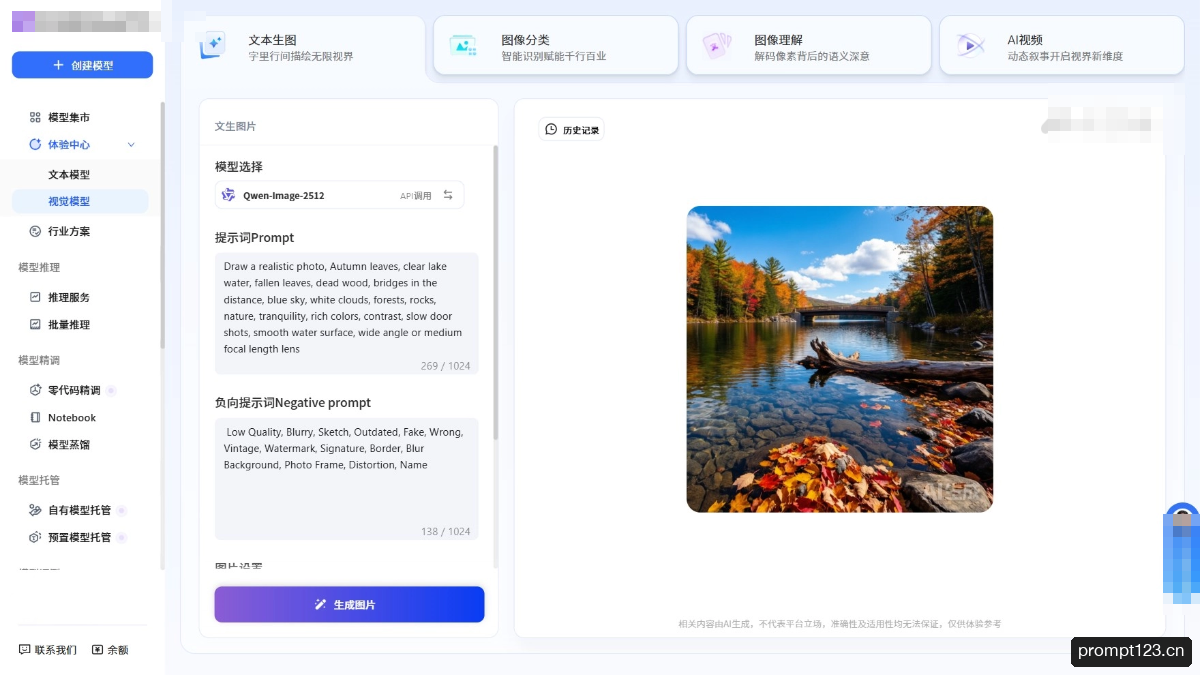Click the 文本生图 sparkle icon
This screenshot has height=675, width=1200.
[x=211, y=45]
